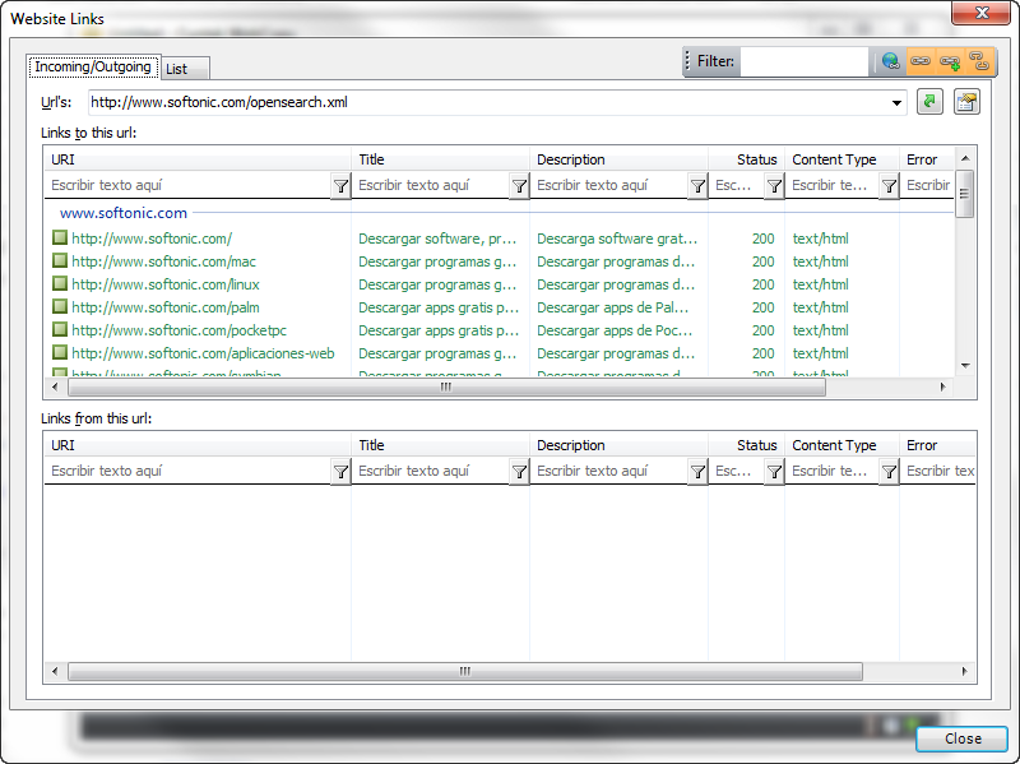This screenshot has height=764, width=1020.
Task: Click URI column header in Links from table
Action: click(198, 445)
